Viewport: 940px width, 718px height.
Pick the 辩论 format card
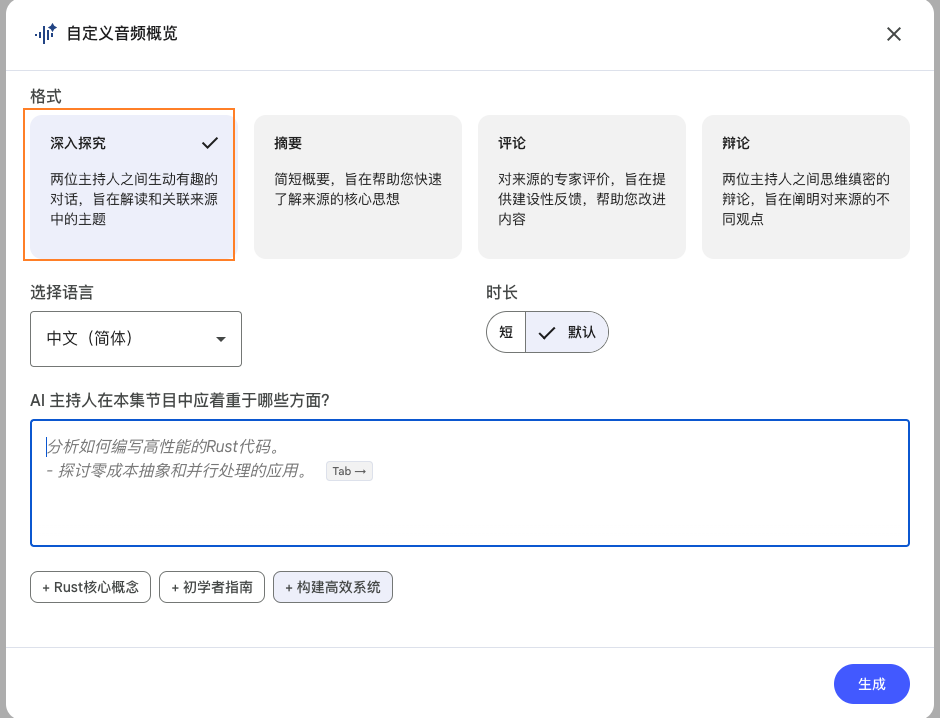806,186
